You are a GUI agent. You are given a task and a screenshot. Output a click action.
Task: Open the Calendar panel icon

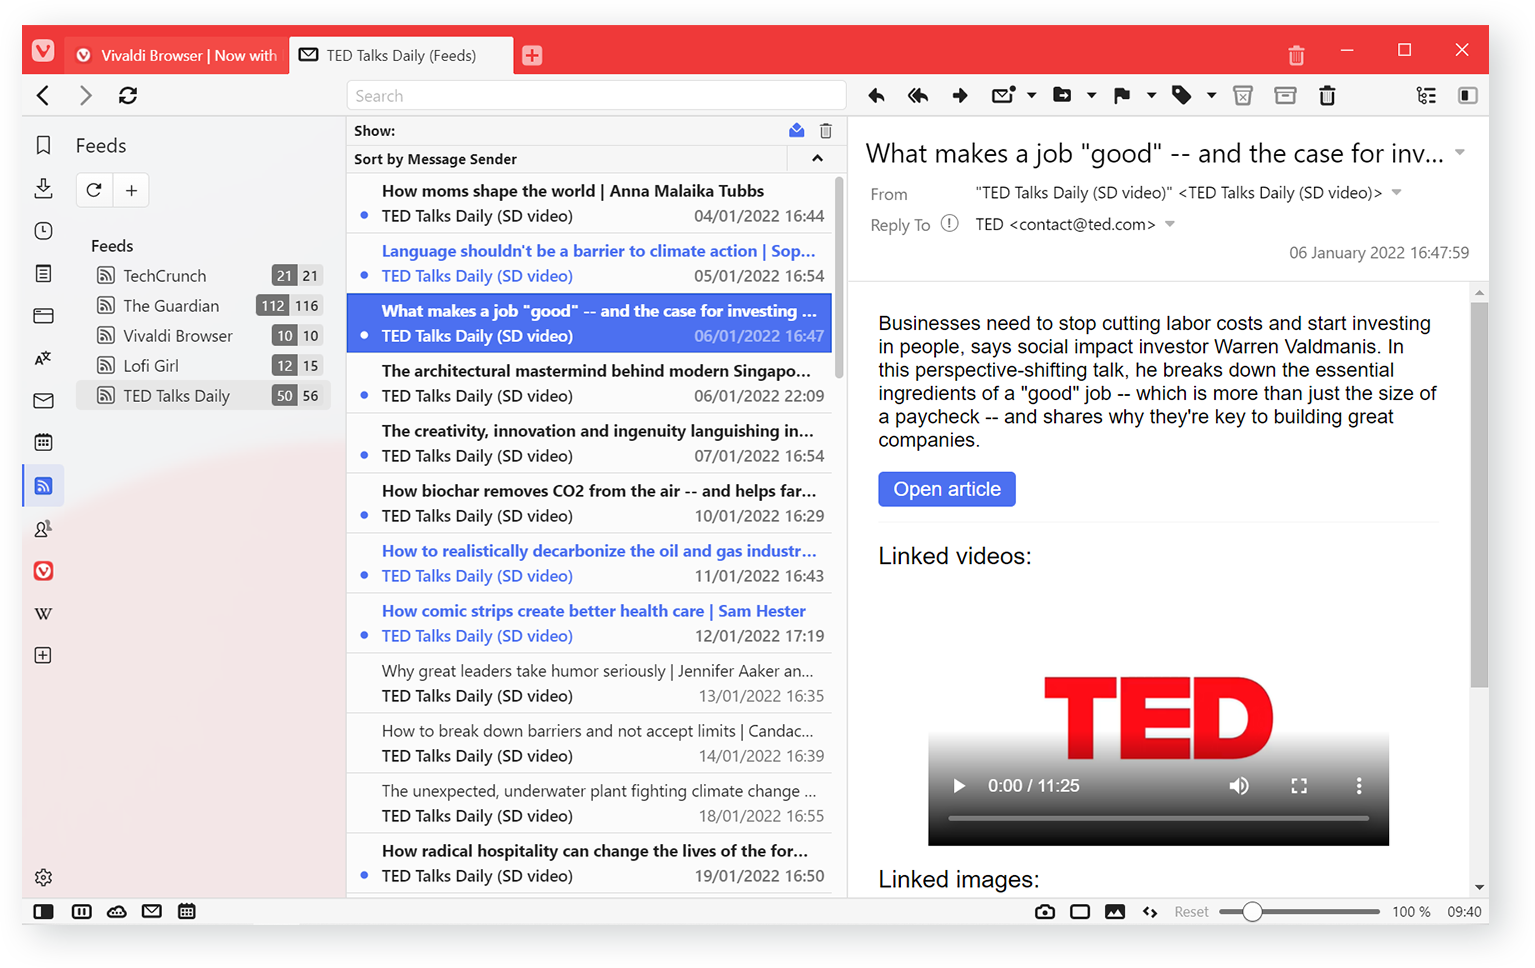[43, 442]
